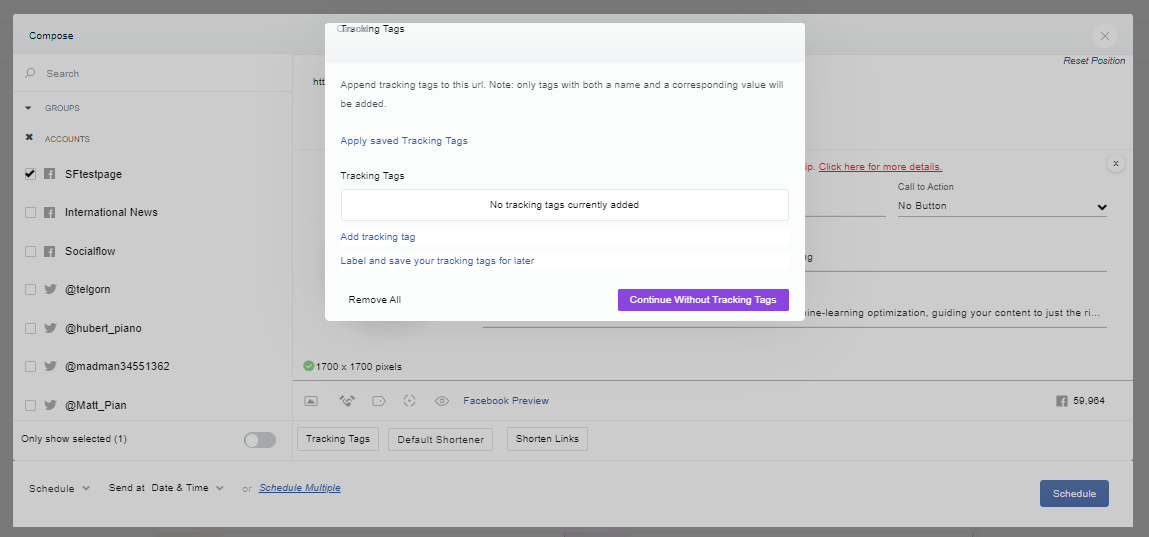Click Add tracking tag link

pos(377,237)
